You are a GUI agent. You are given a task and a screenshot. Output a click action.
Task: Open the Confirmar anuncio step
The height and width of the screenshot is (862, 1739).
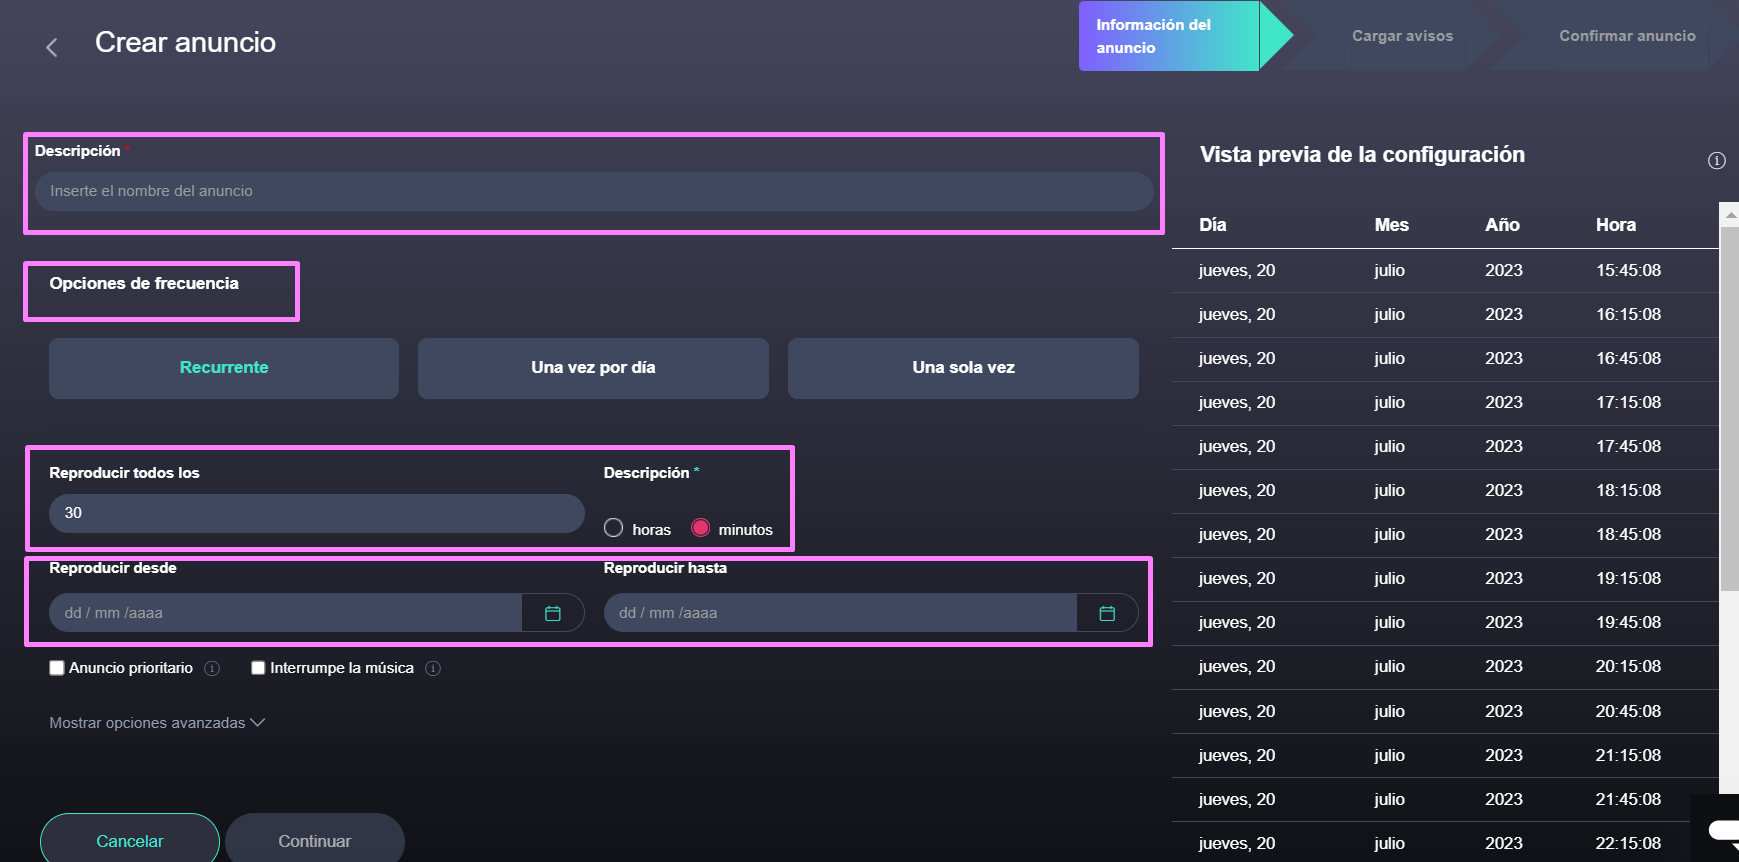click(x=1627, y=36)
